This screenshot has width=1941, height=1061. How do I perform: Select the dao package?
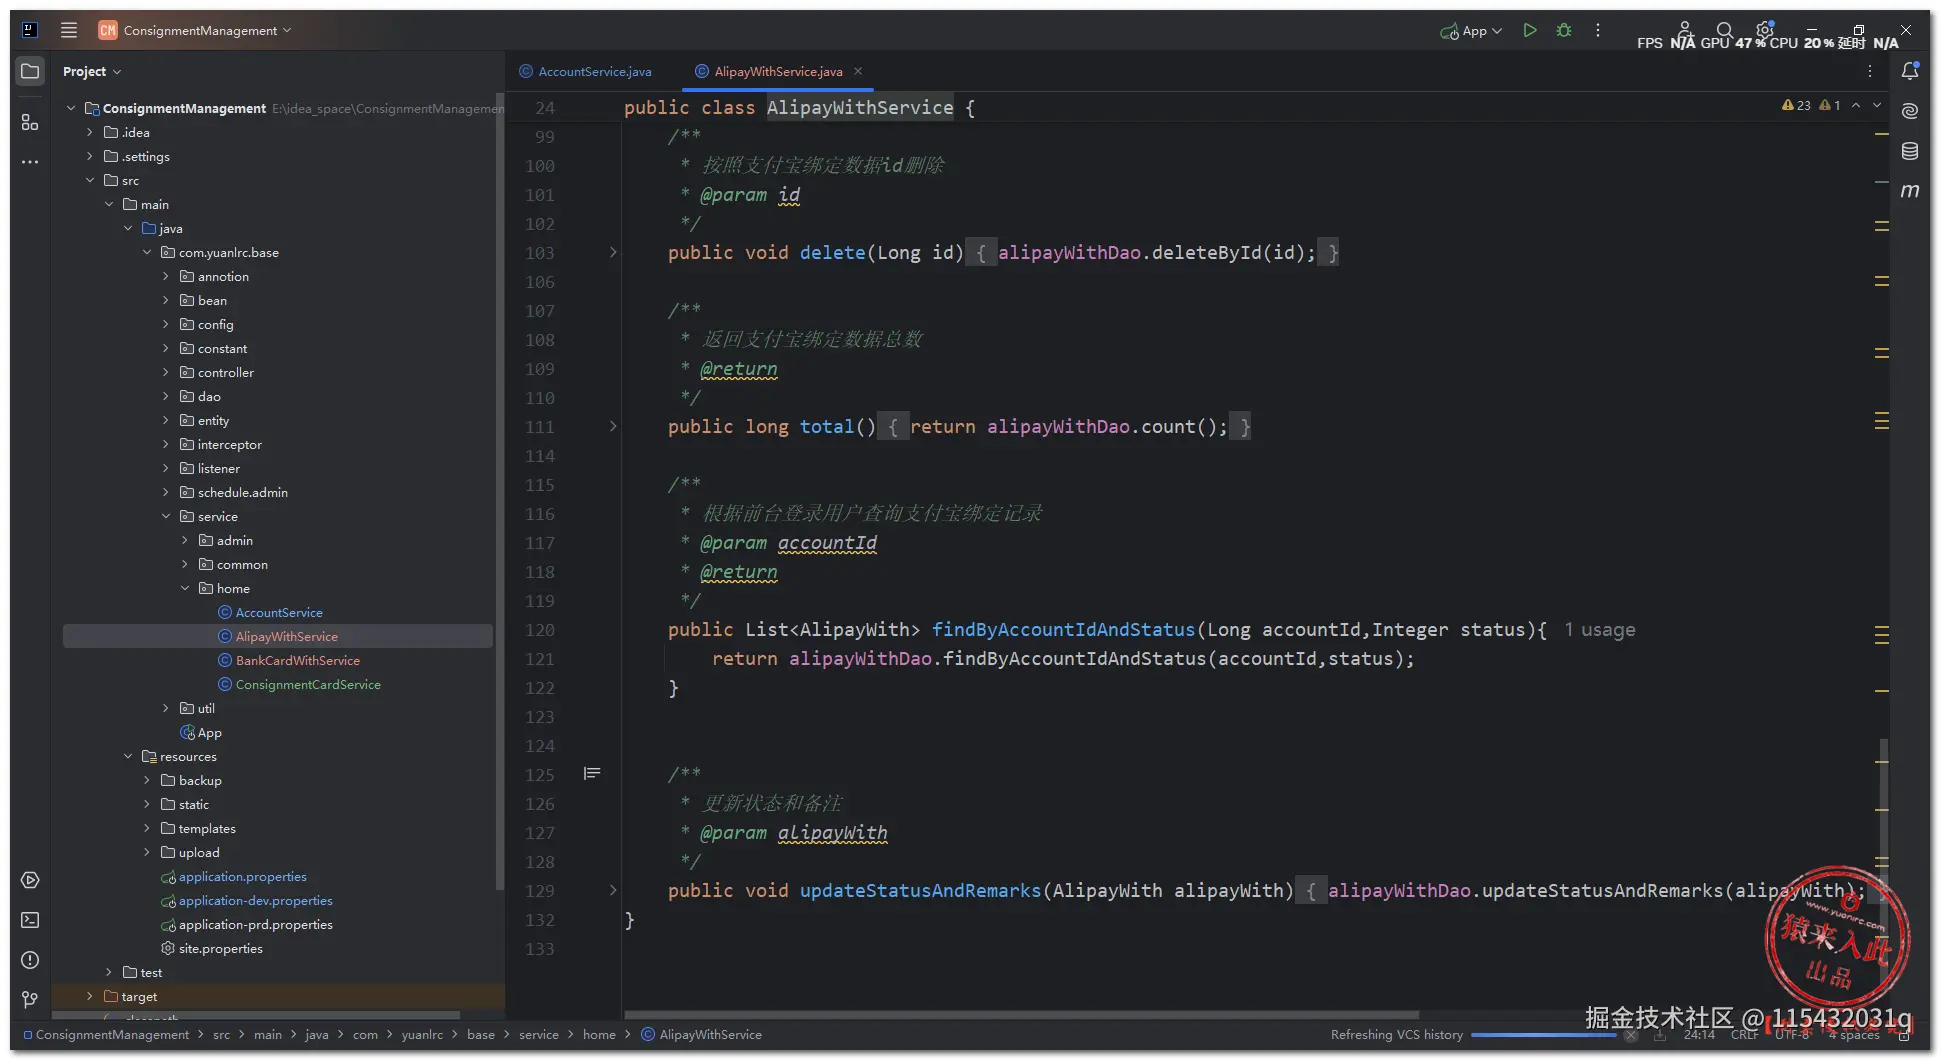click(x=209, y=396)
